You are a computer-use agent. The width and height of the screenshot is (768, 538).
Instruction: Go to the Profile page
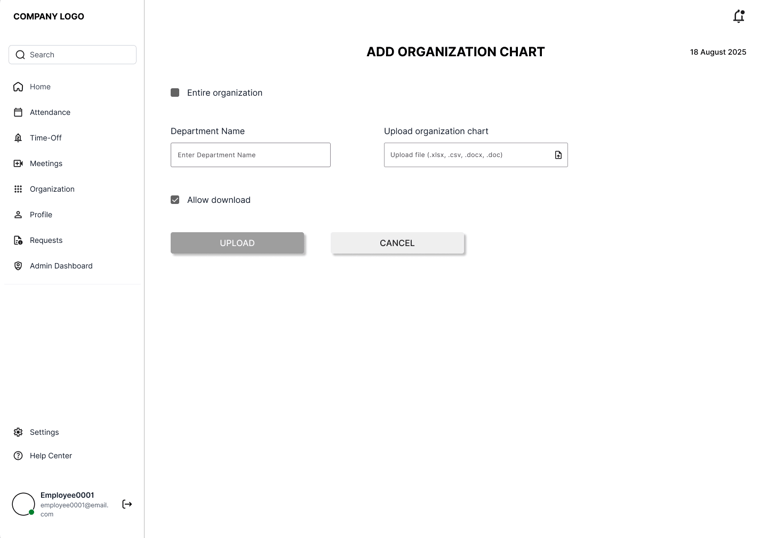pyautogui.click(x=40, y=215)
